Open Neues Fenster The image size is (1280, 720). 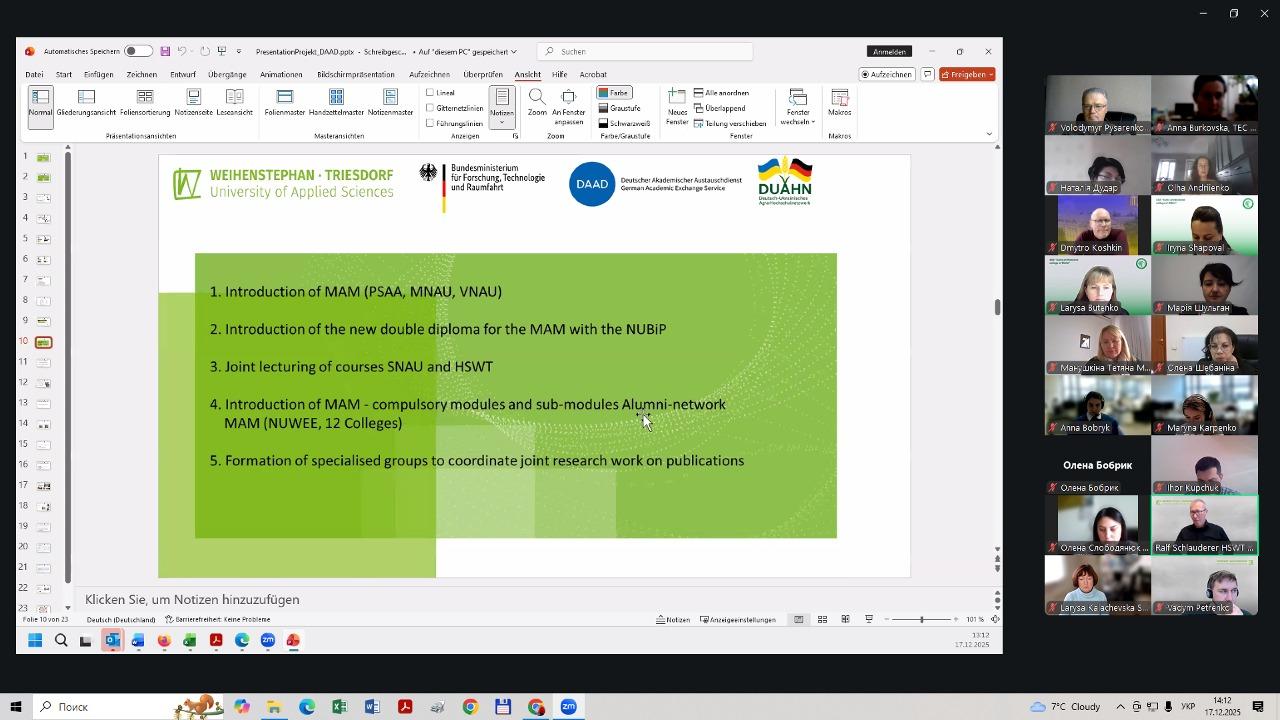[677, 104]
